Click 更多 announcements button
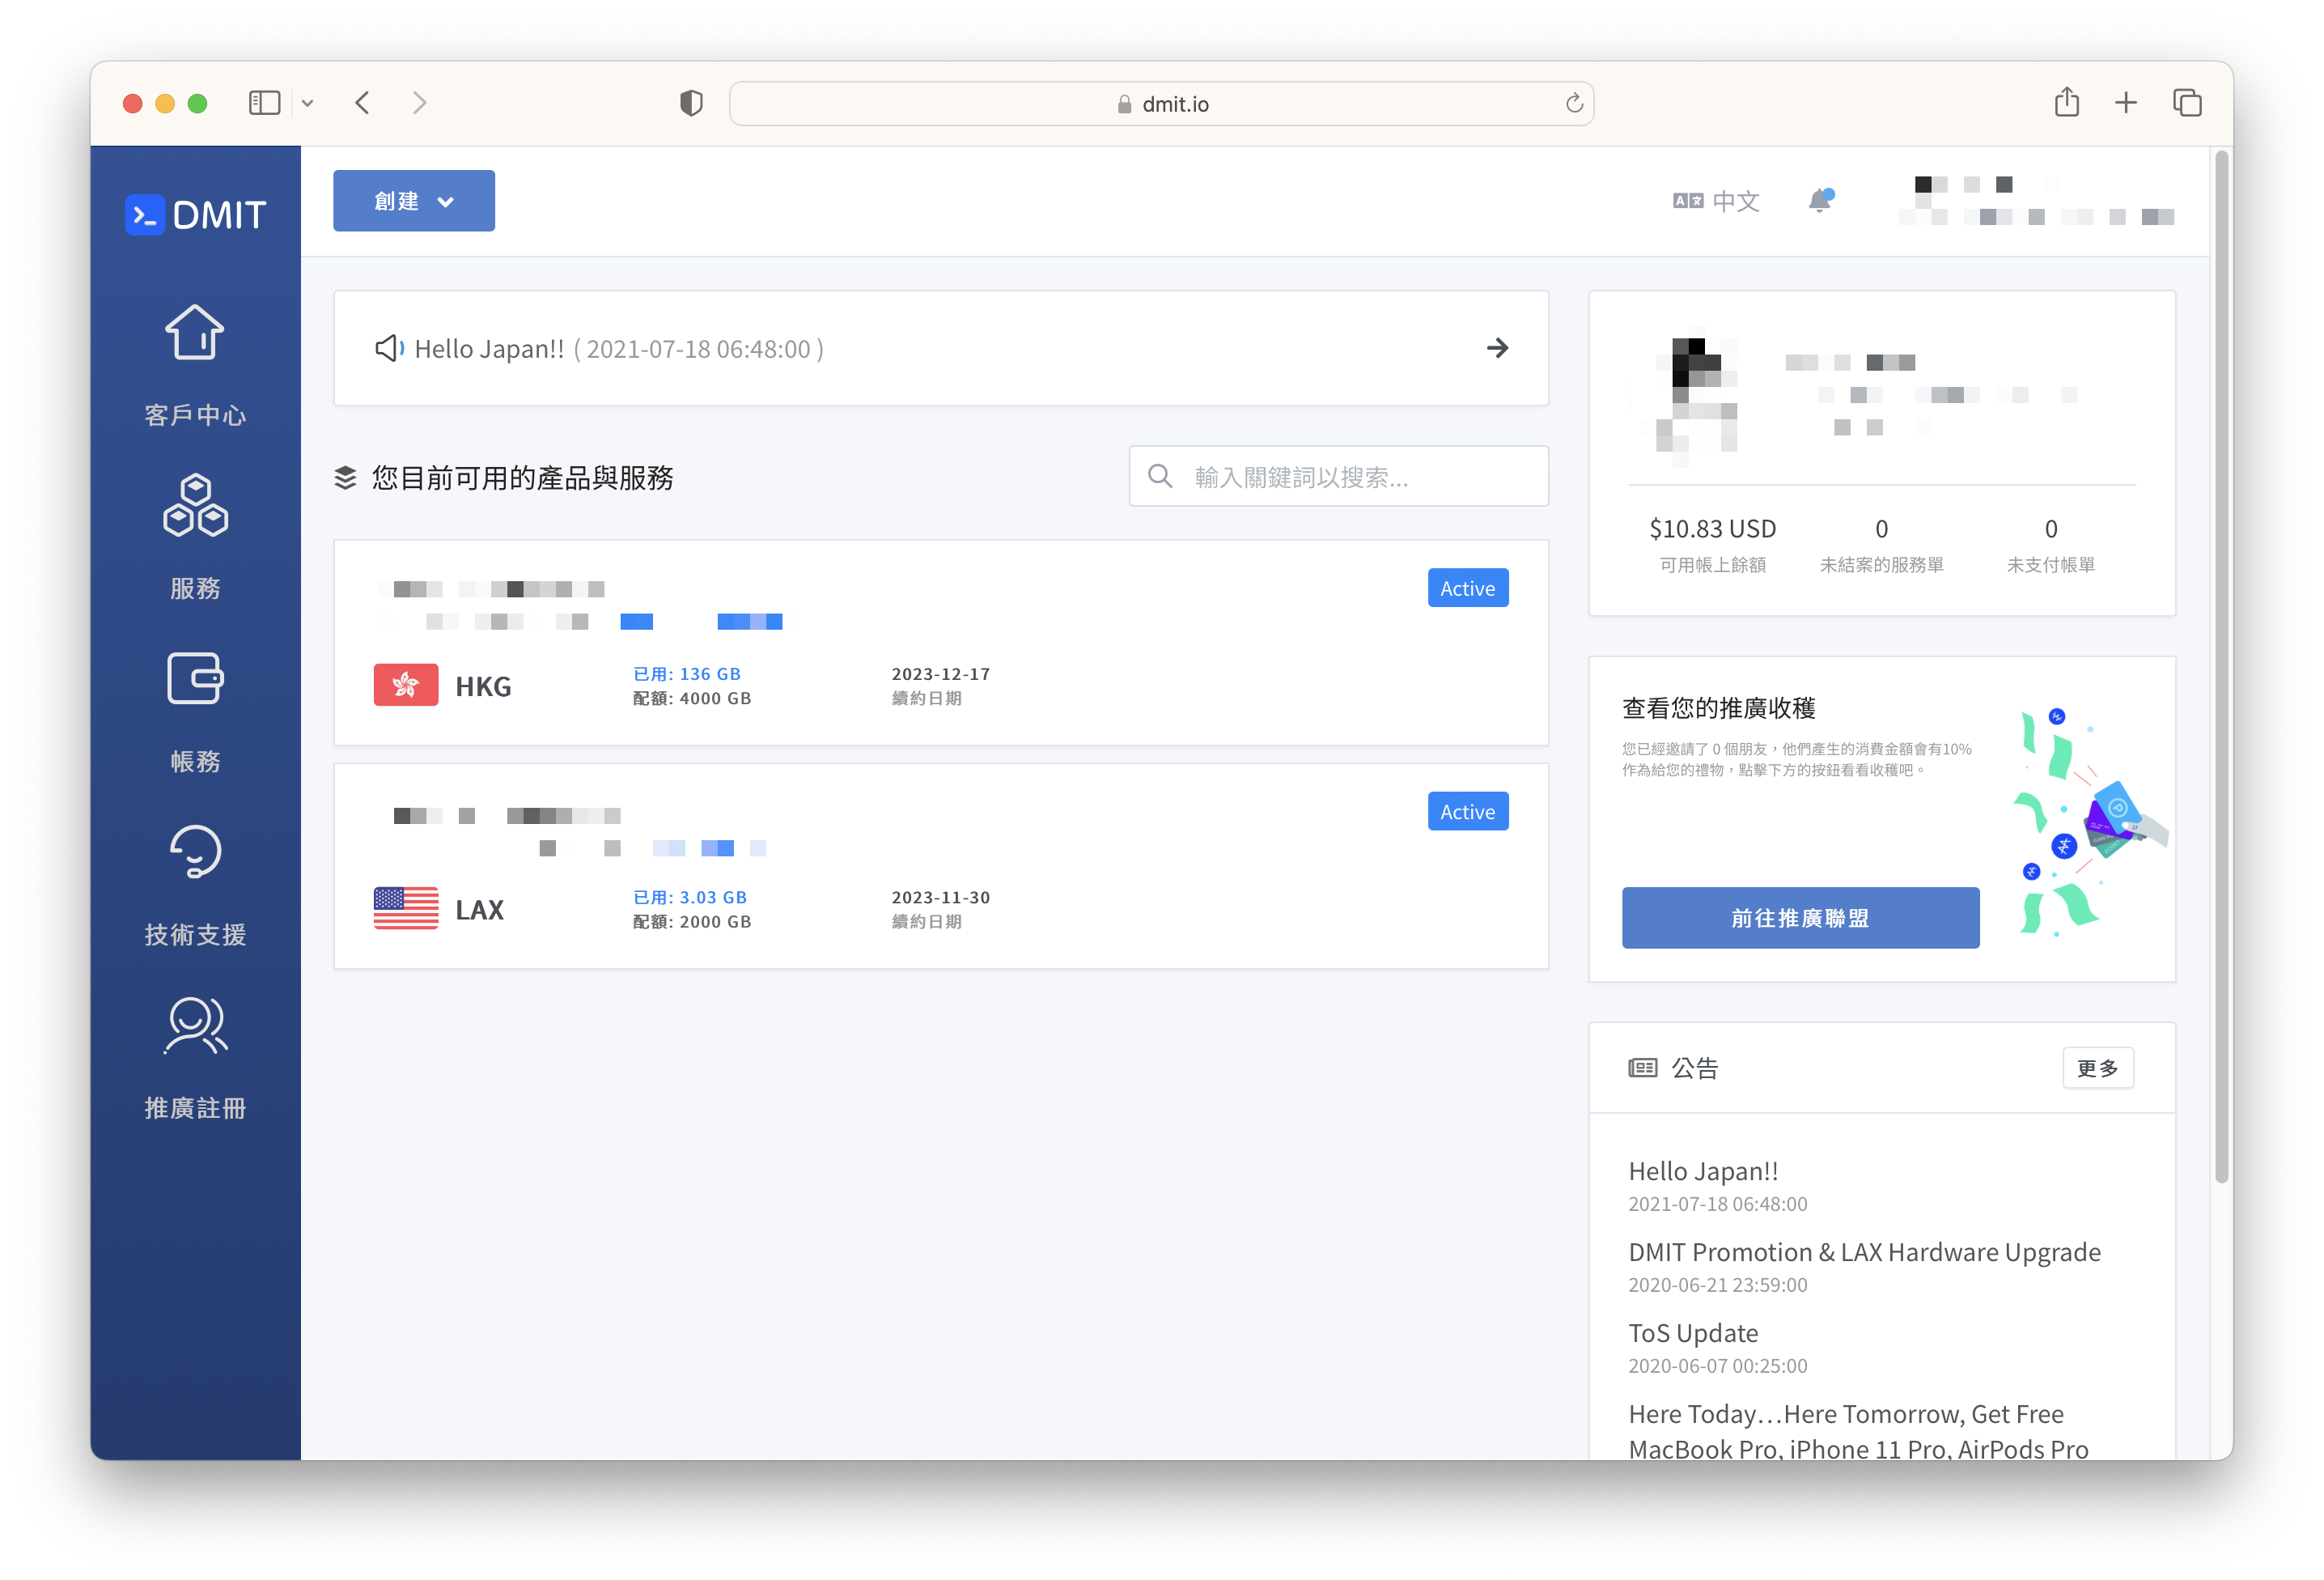The height and width of the screenshot is (1580, 2324). pos(2097,1068)
